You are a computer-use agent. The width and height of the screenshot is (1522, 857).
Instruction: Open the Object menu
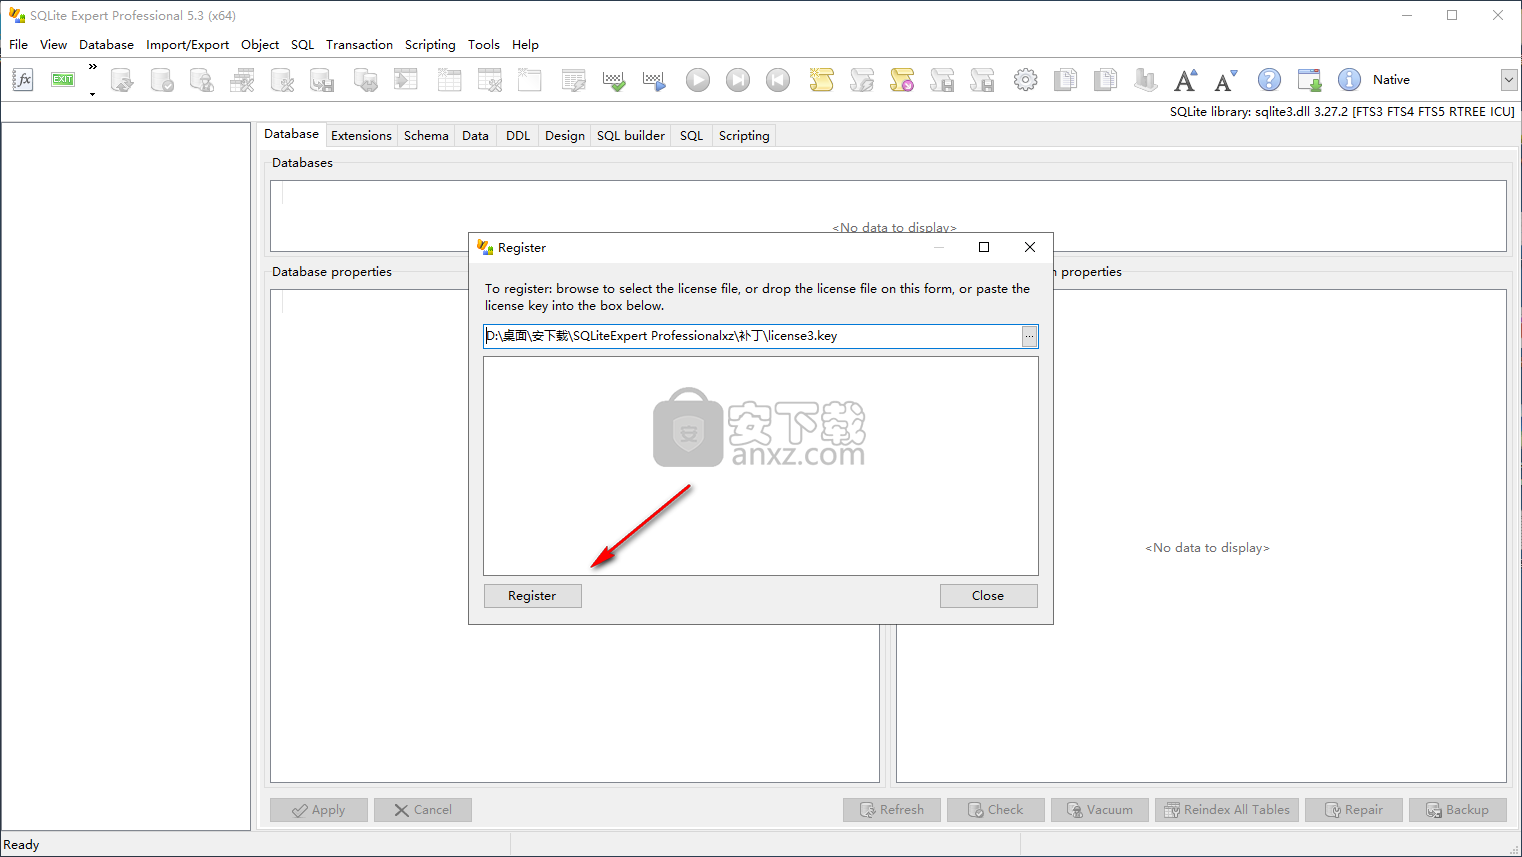tap(260, 45)
